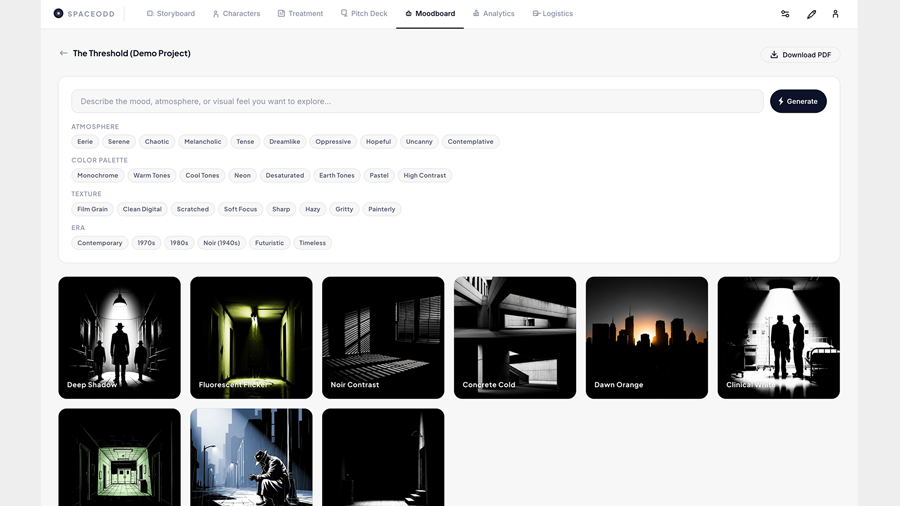Enable the Monochrome color palette tag
The width and height of the screenshot is (900, 506).
coord(98,176)
